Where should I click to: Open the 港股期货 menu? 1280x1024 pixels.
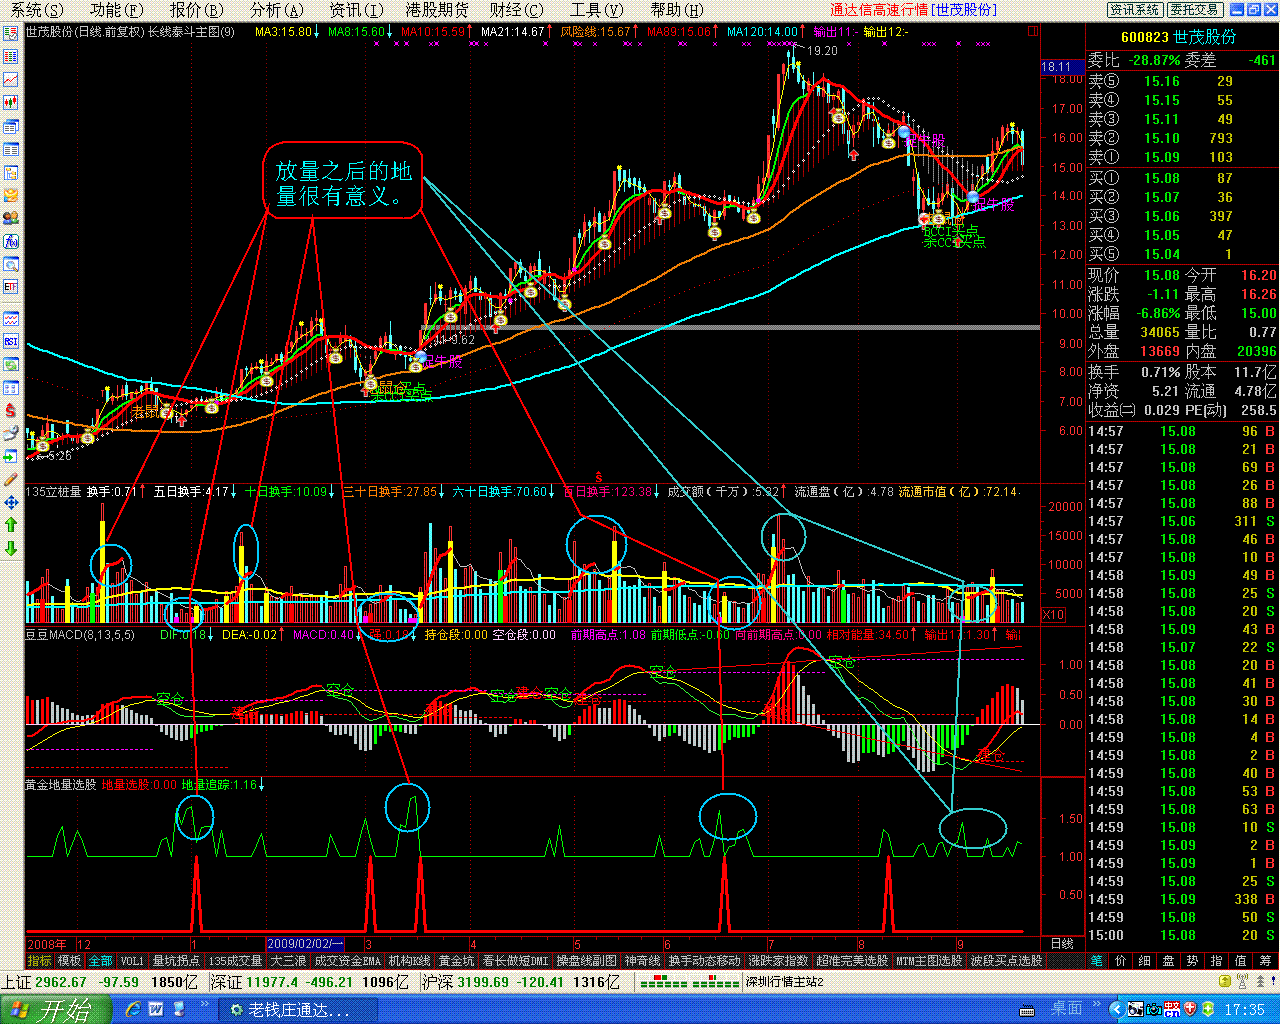coord(437,10)
